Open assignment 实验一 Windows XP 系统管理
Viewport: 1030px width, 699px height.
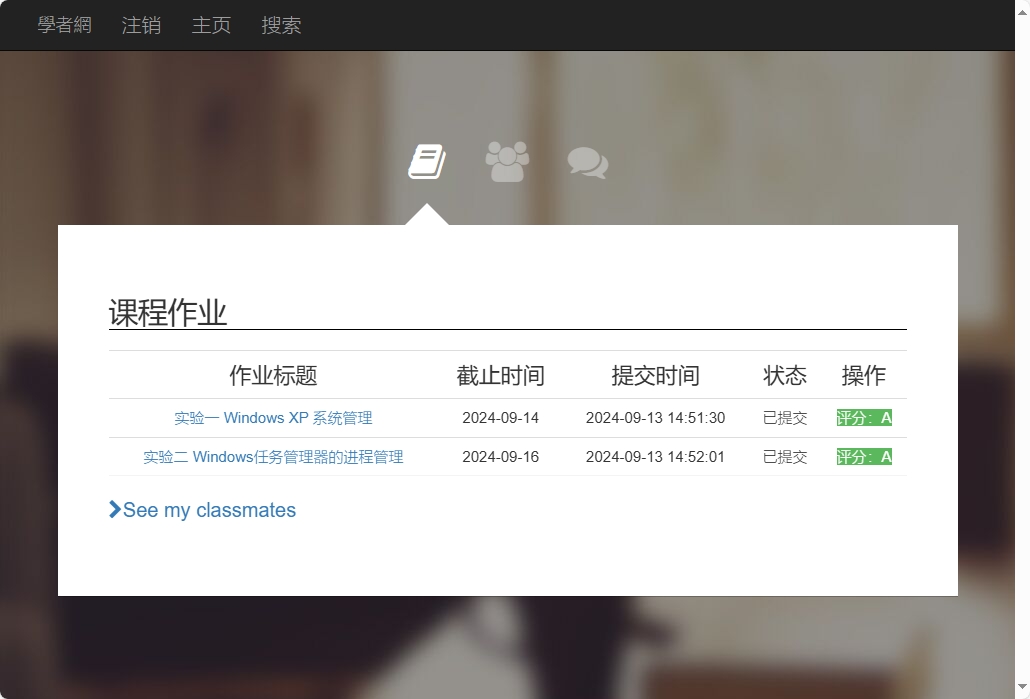pyautogui.click(x=273, y=418)
